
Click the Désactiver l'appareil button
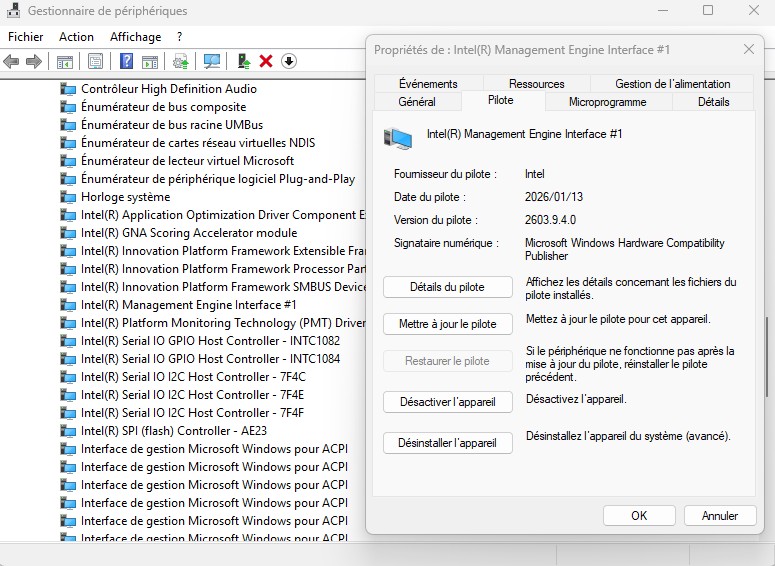tap(447, 401)
